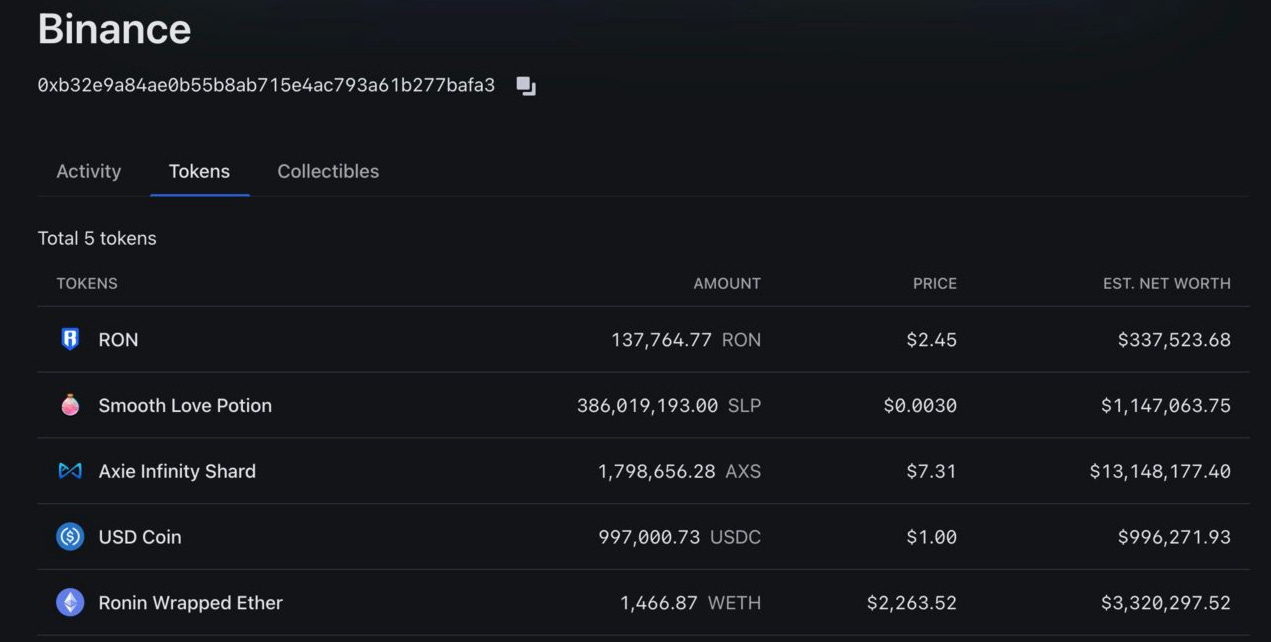This screenshot has width=1271, height=642.
Task: Open the Axie Infinity Shard token name
Action: click(177, 471)
